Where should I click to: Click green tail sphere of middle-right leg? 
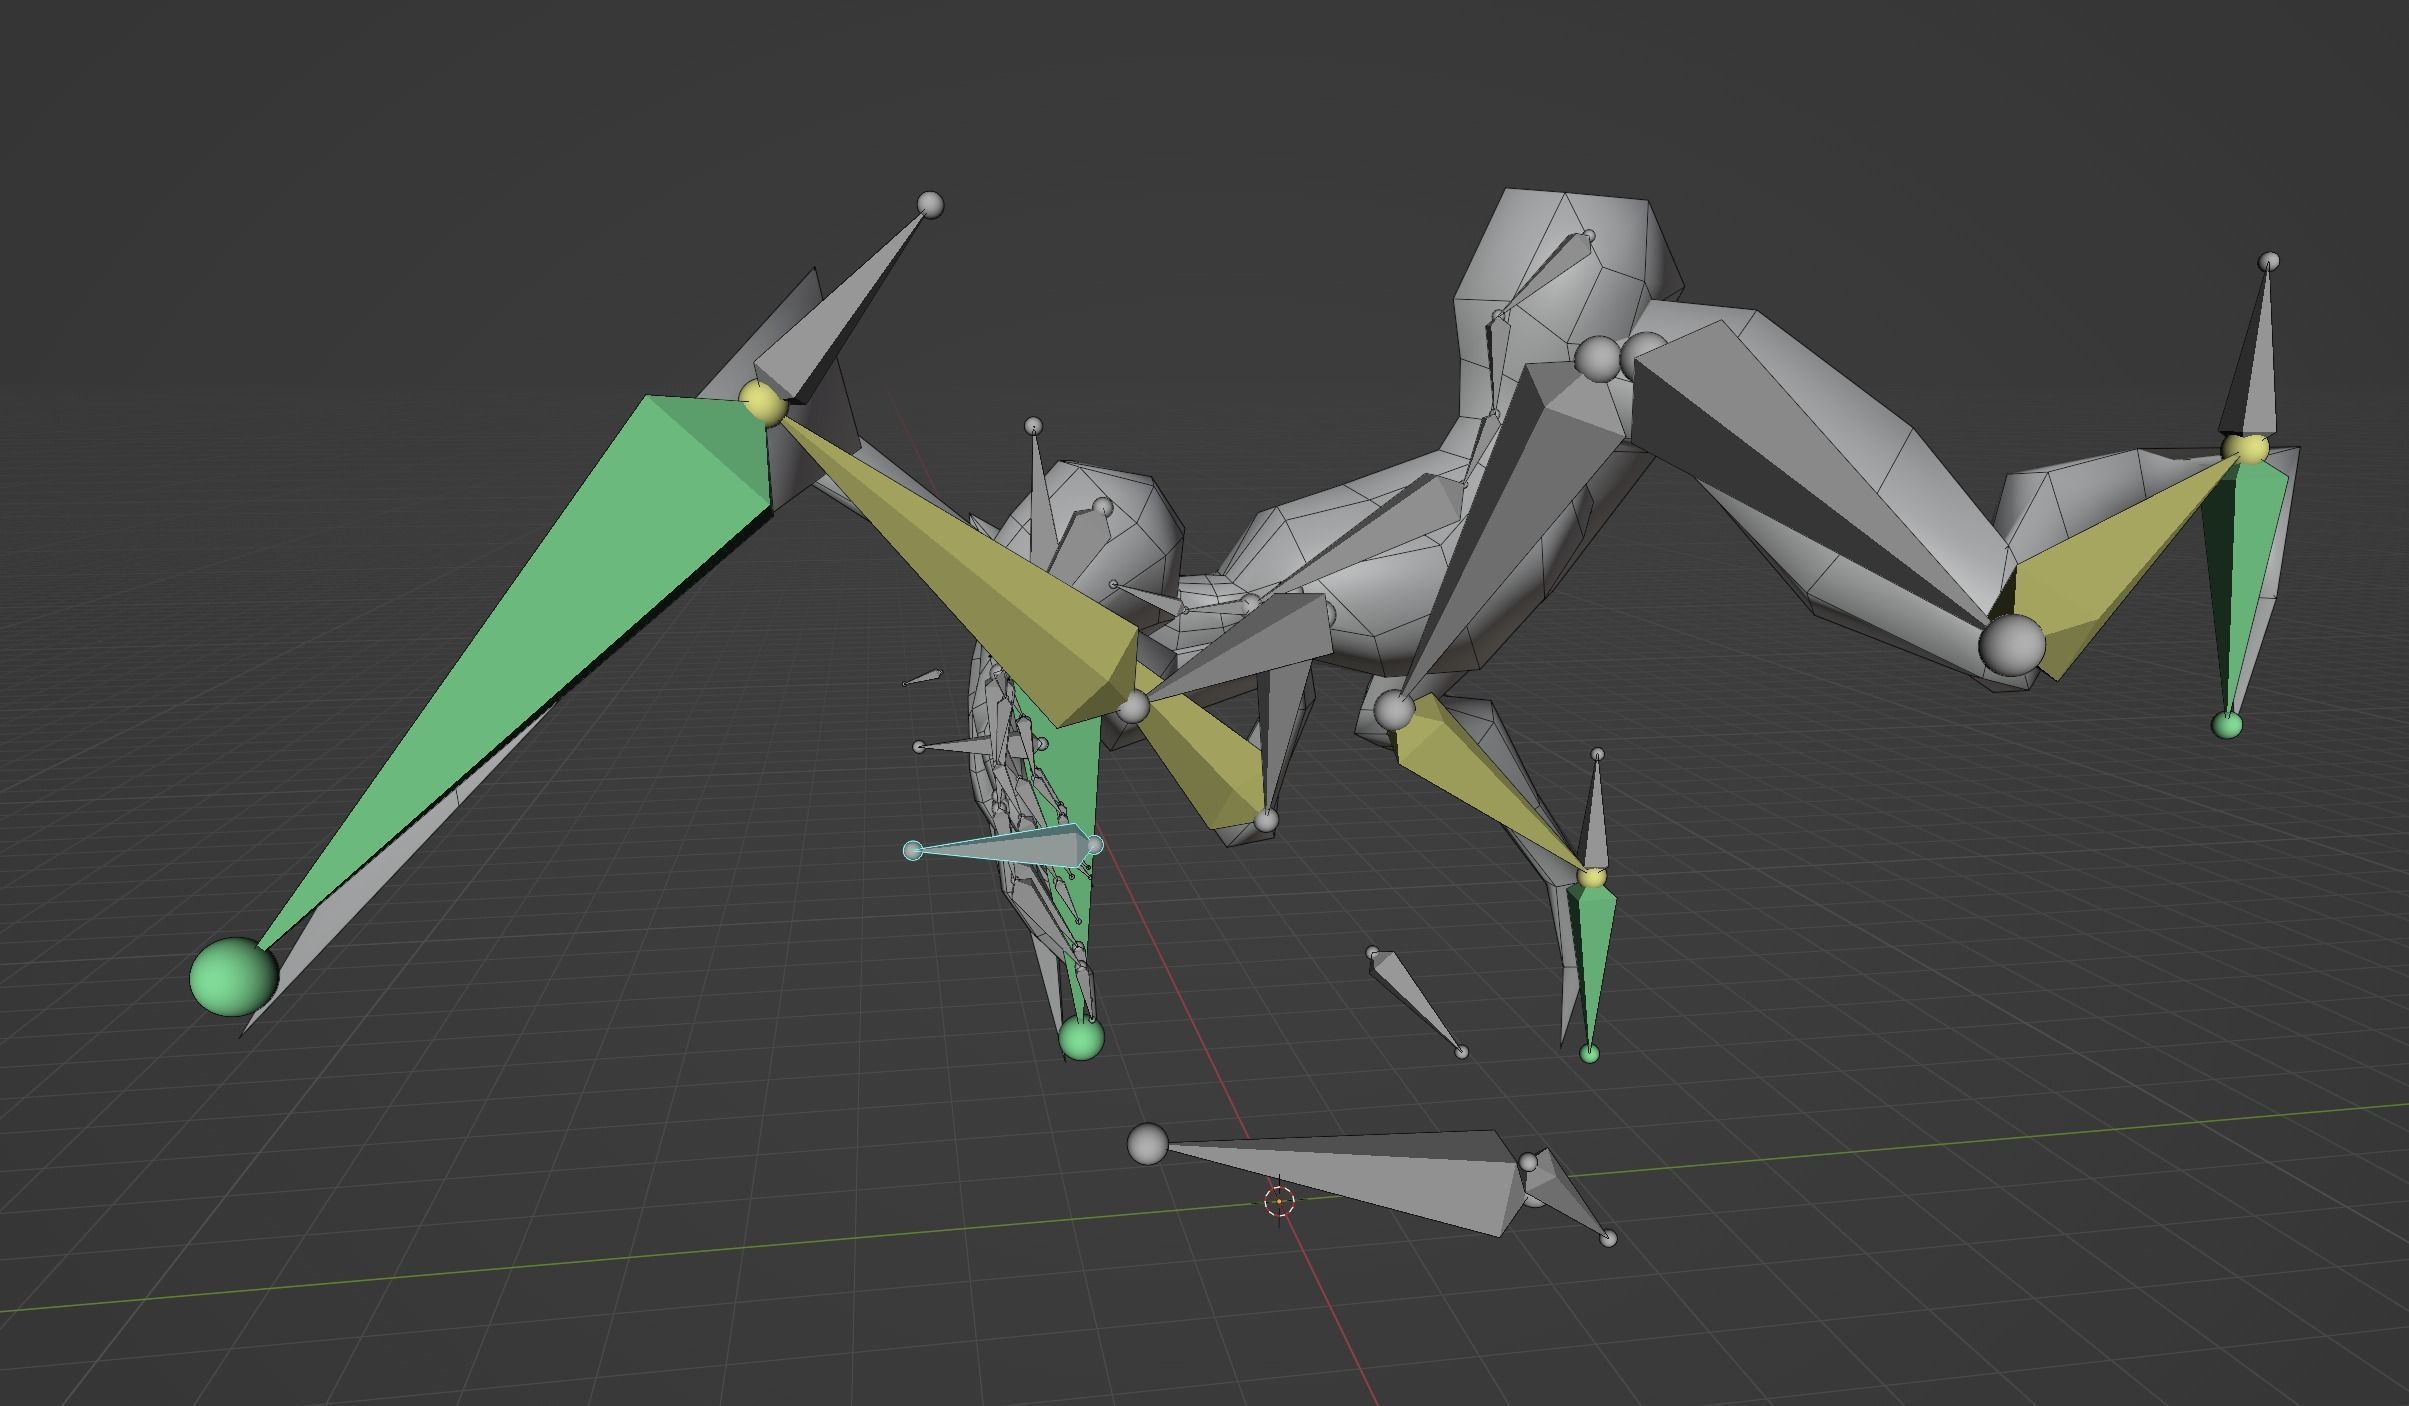pos(1589,1053)
